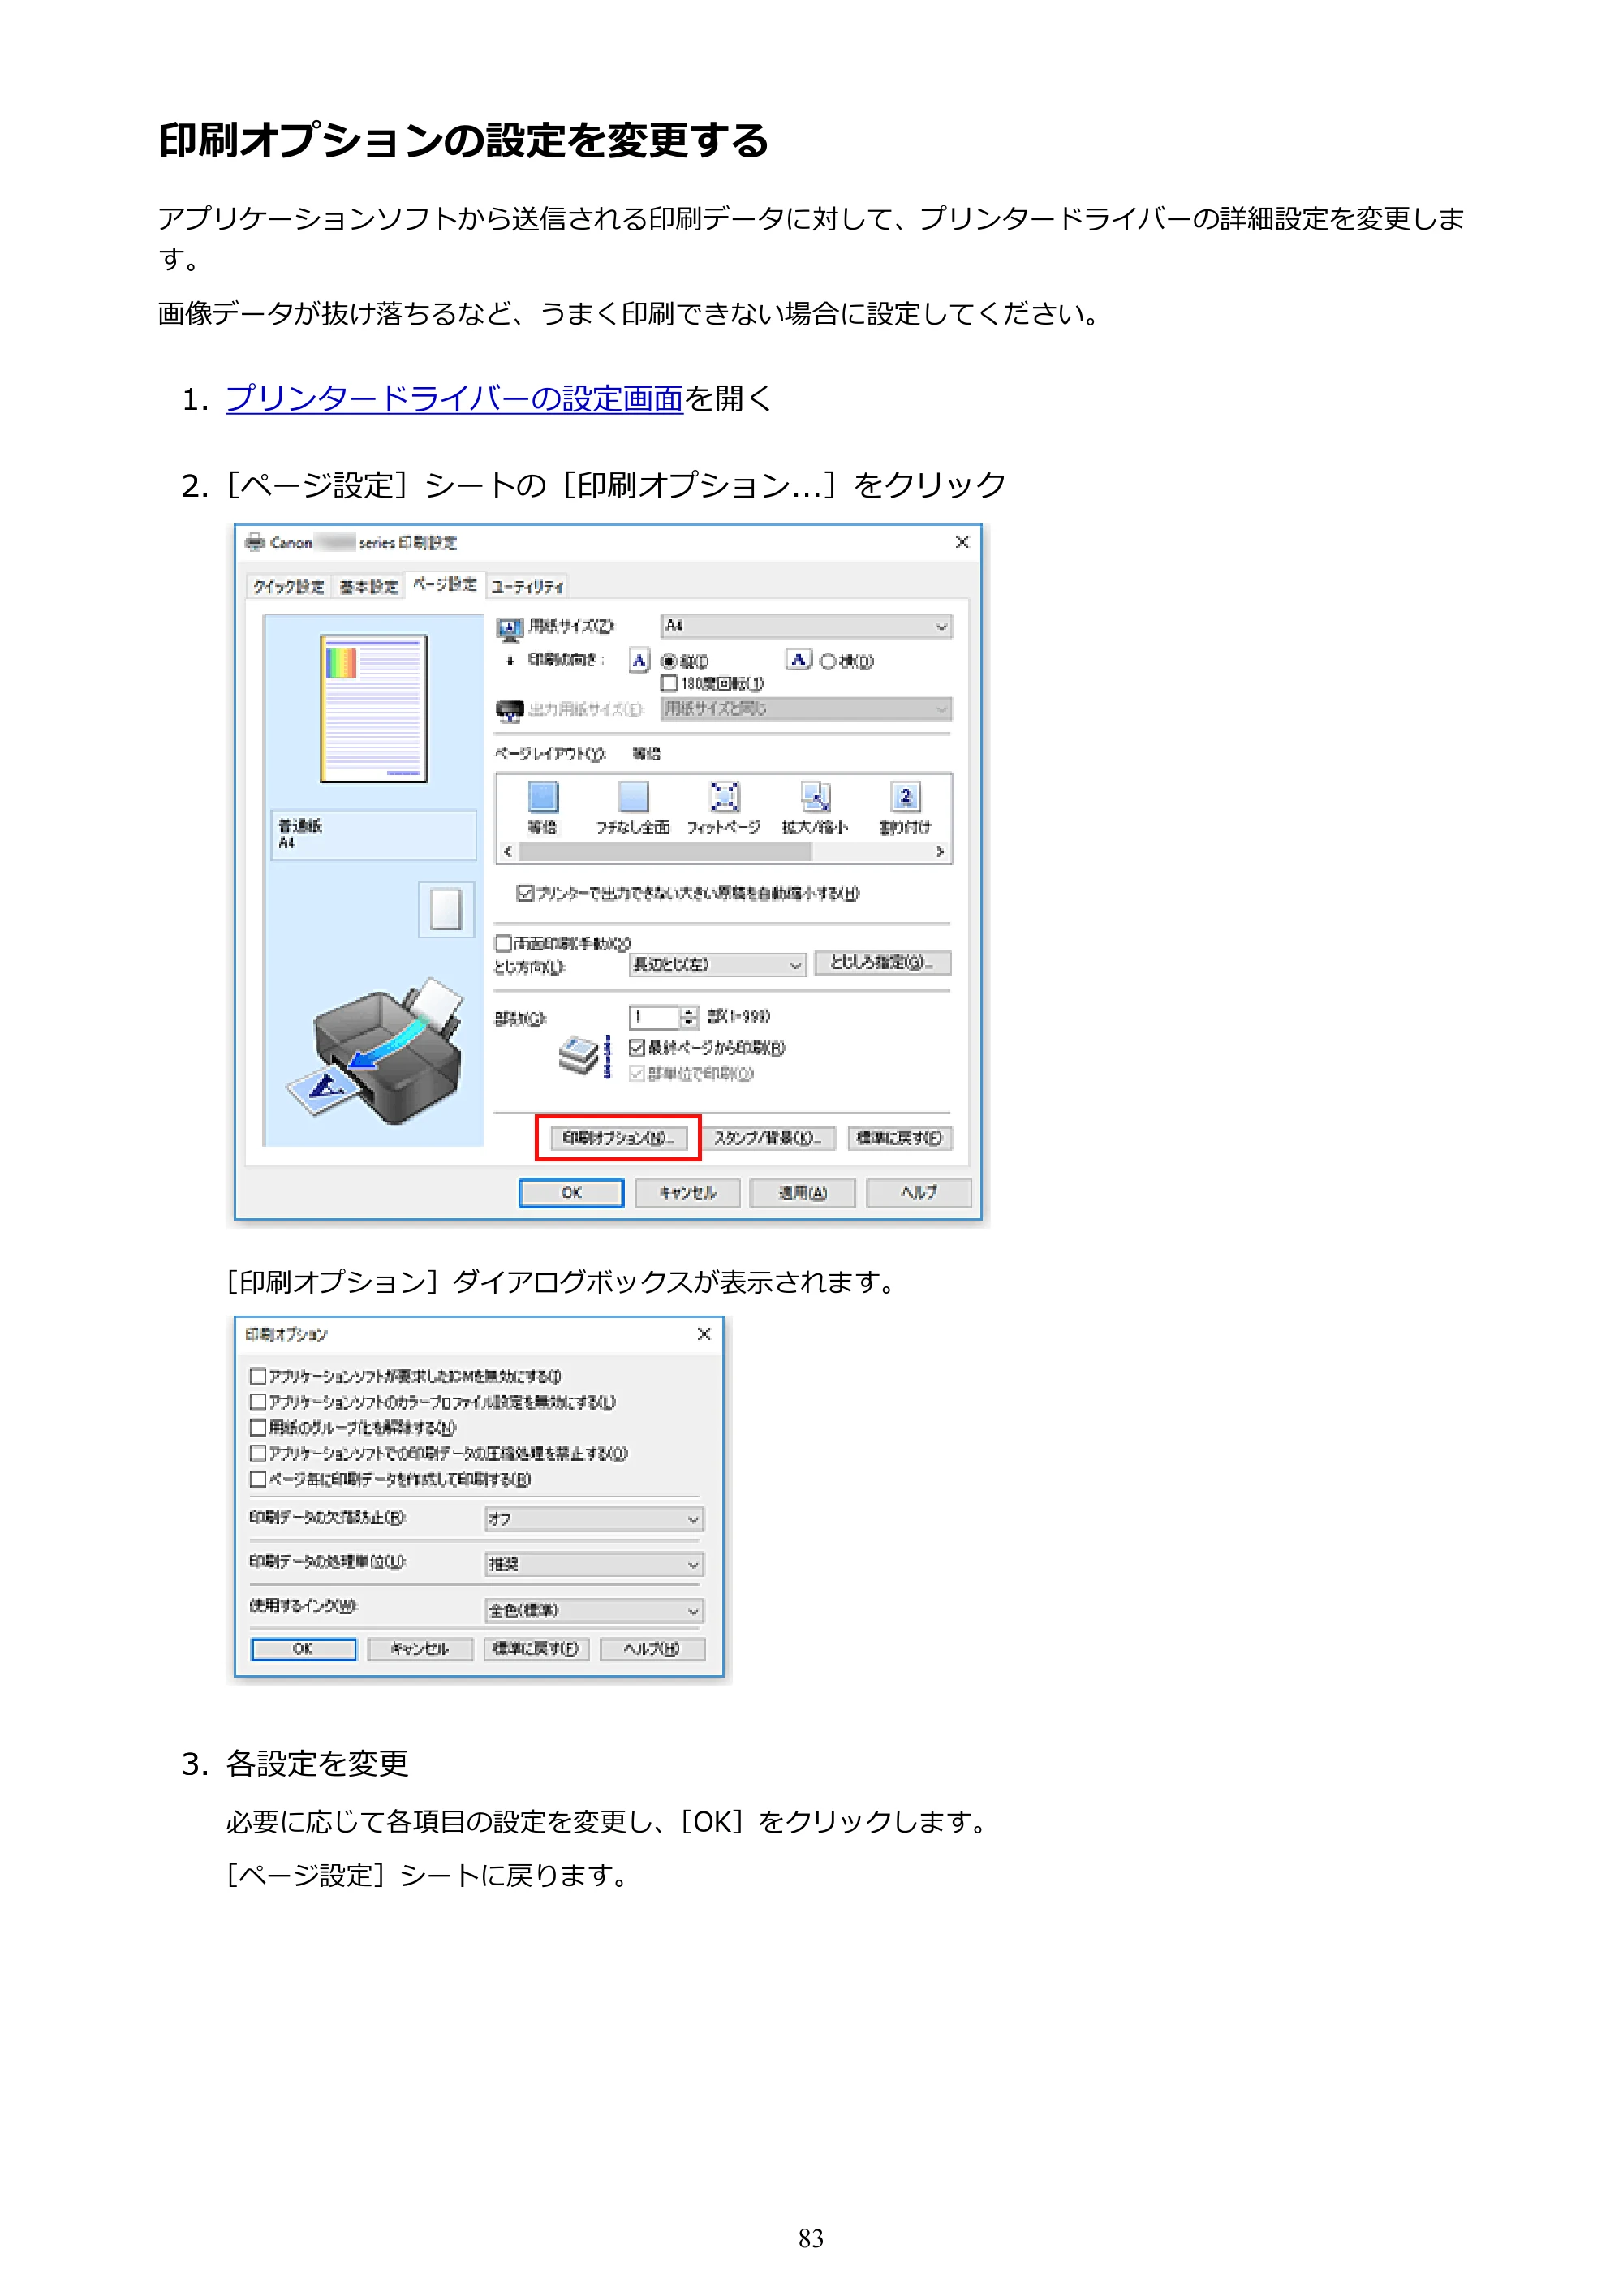The width and height of the screenshot is (1623, 2296).
Task: Switch to the 基本設定 tab
Action: (368, 586)
